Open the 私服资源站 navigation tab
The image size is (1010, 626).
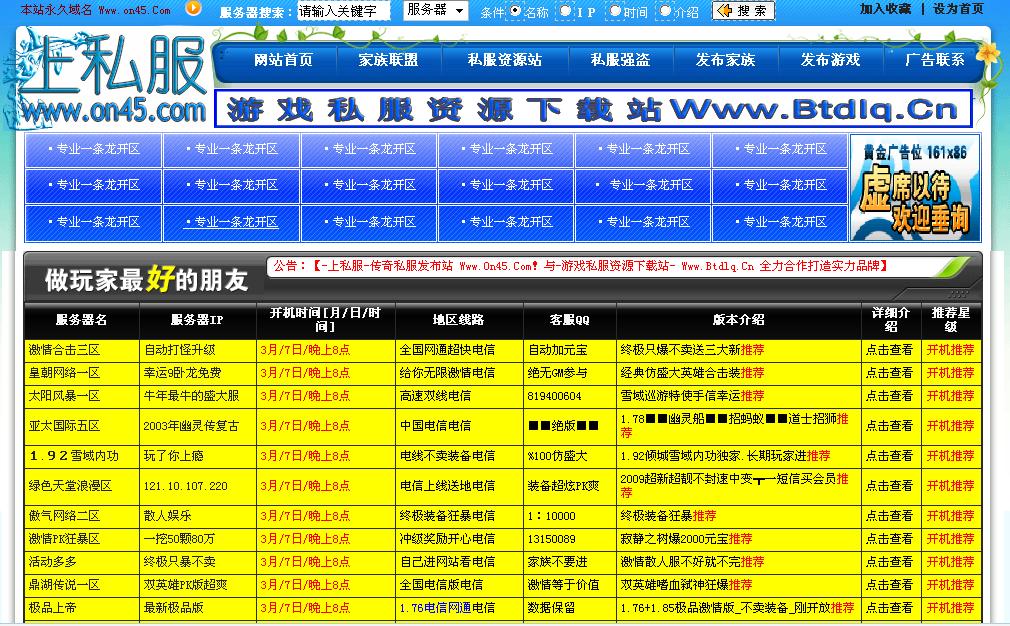click(x=505, y=60)
